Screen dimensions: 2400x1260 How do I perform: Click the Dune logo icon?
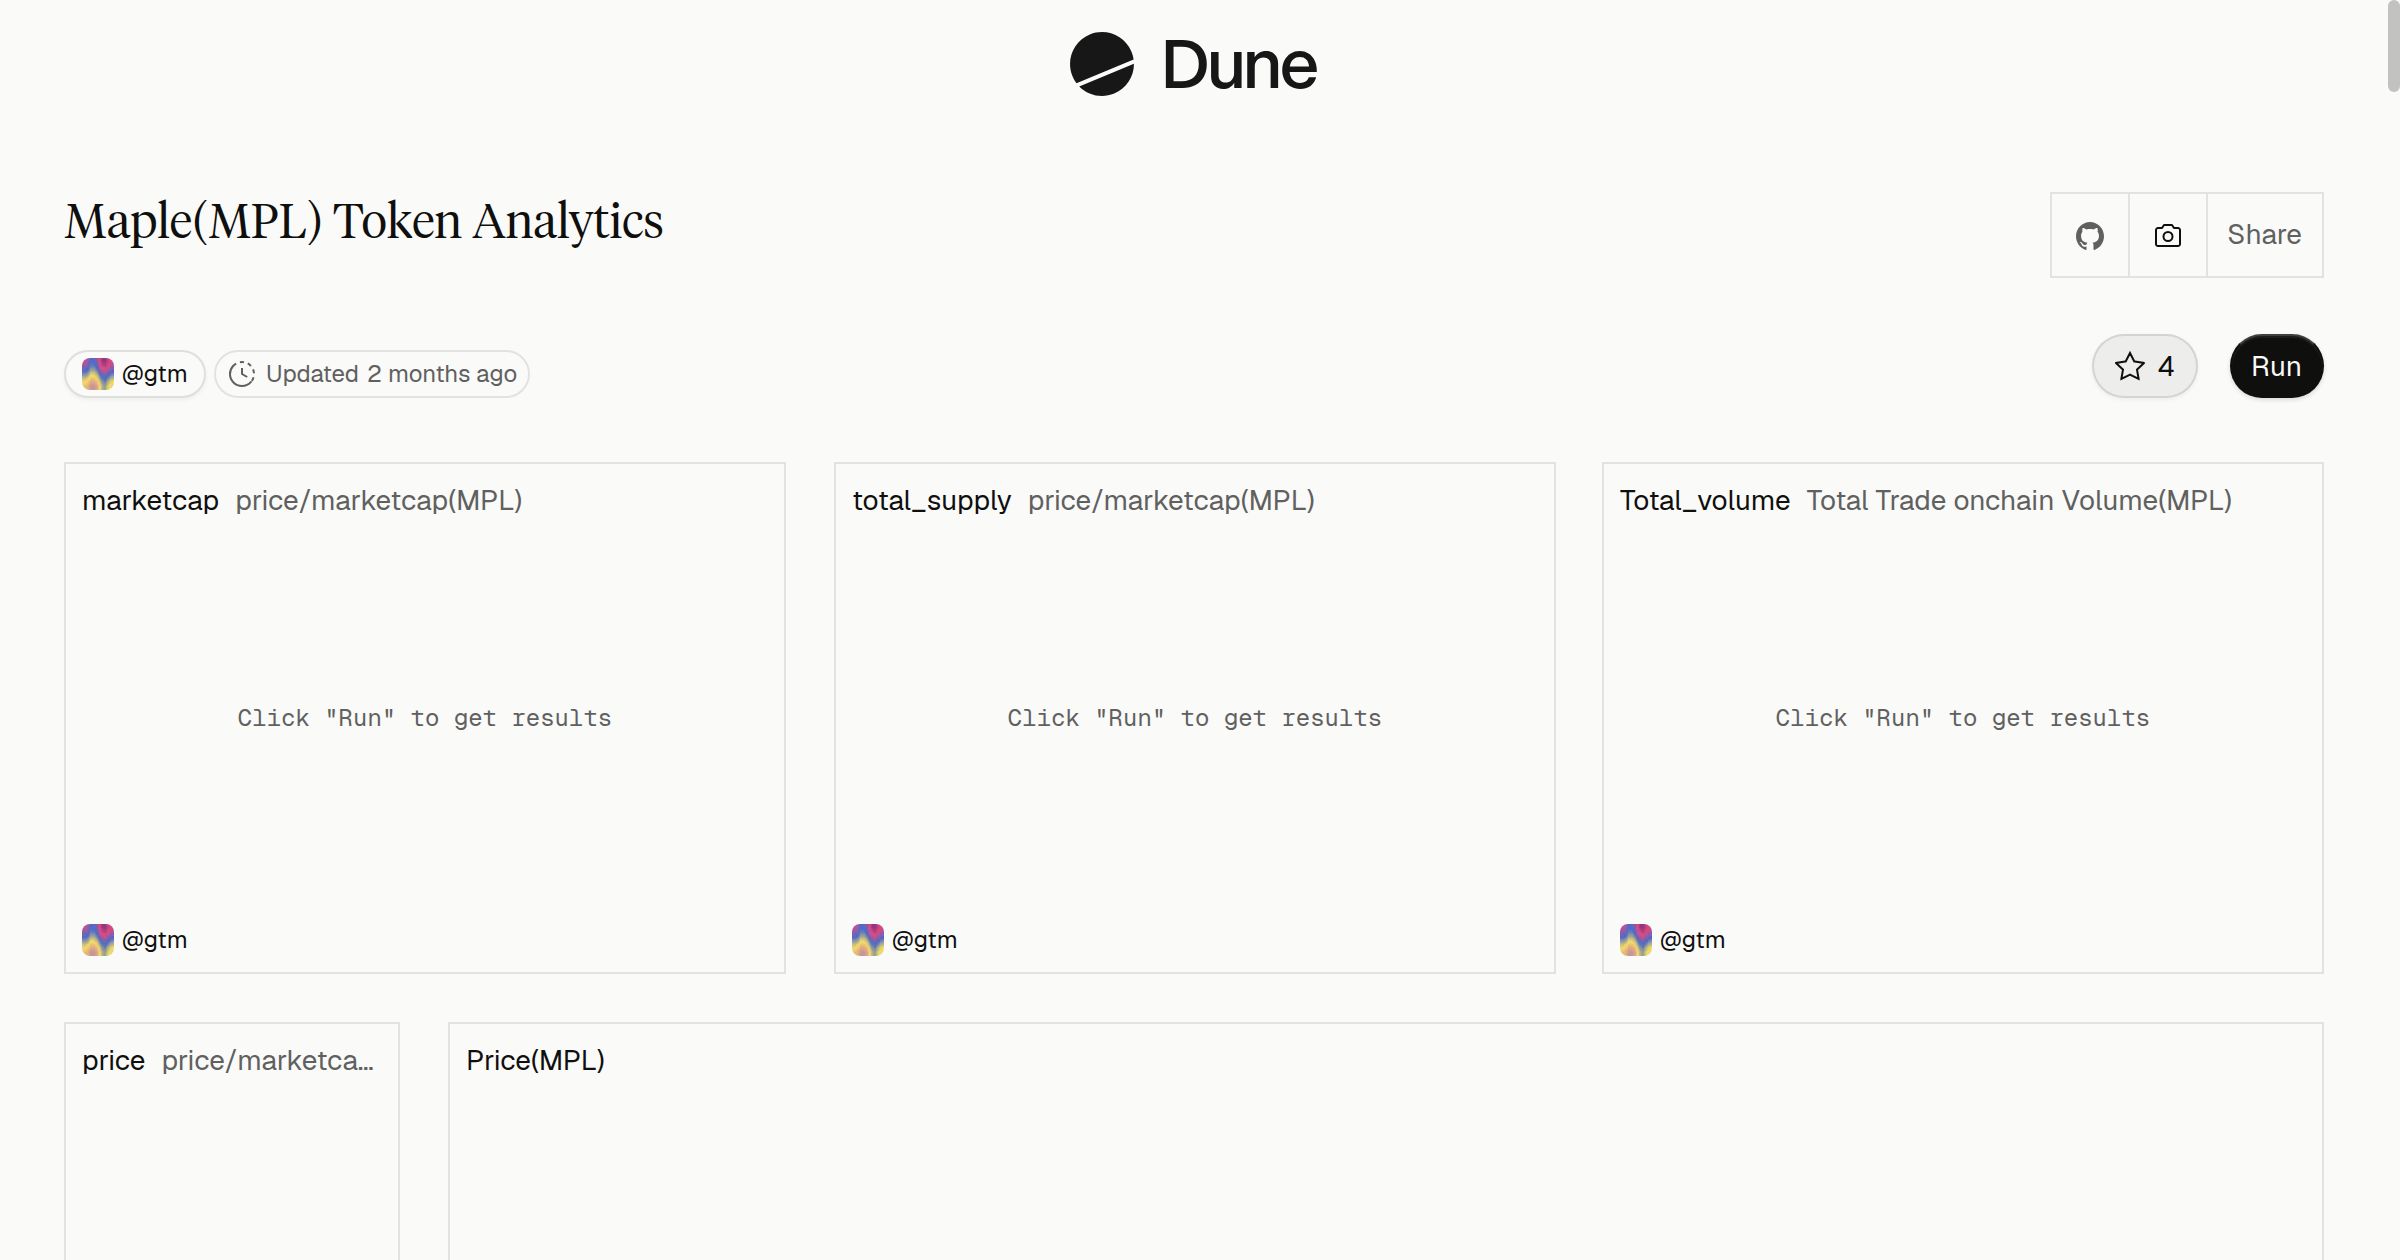[x=1101, y=64]
